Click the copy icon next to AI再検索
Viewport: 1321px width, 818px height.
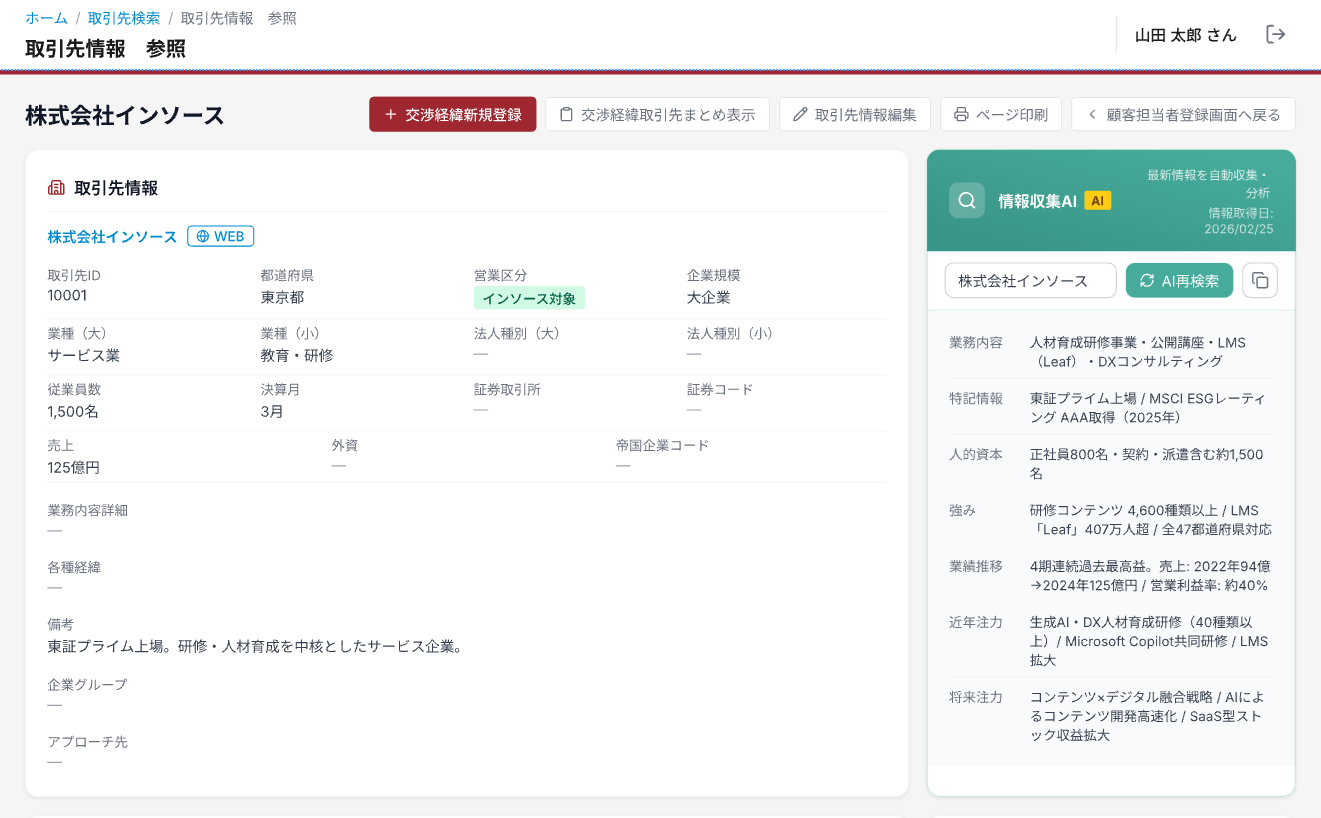1259,281
